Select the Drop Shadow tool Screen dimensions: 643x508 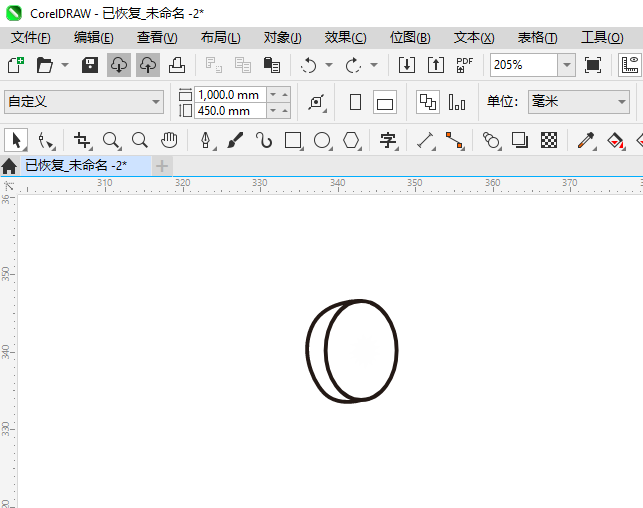click(520, 141)
